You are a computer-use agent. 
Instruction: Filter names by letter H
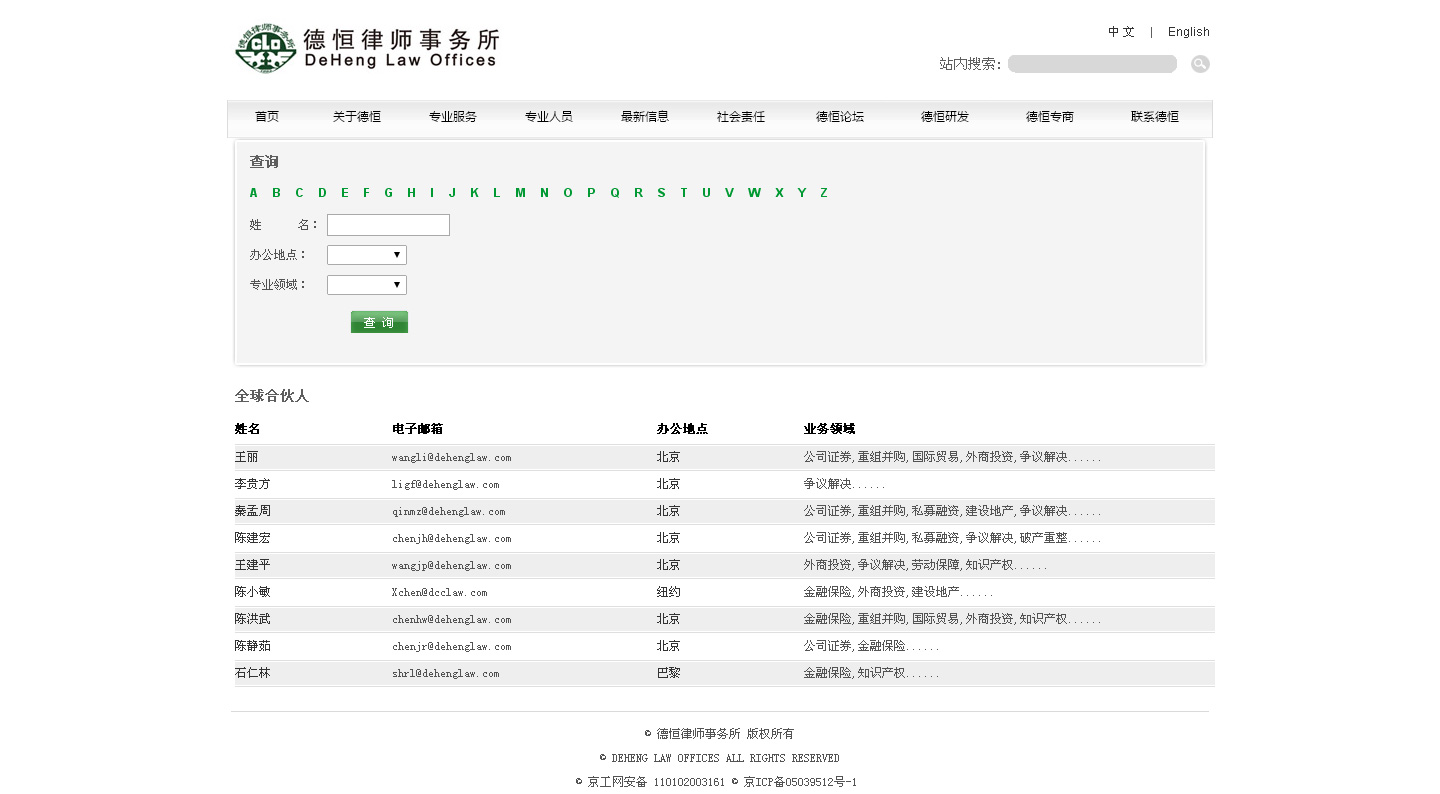click(411, 193)
